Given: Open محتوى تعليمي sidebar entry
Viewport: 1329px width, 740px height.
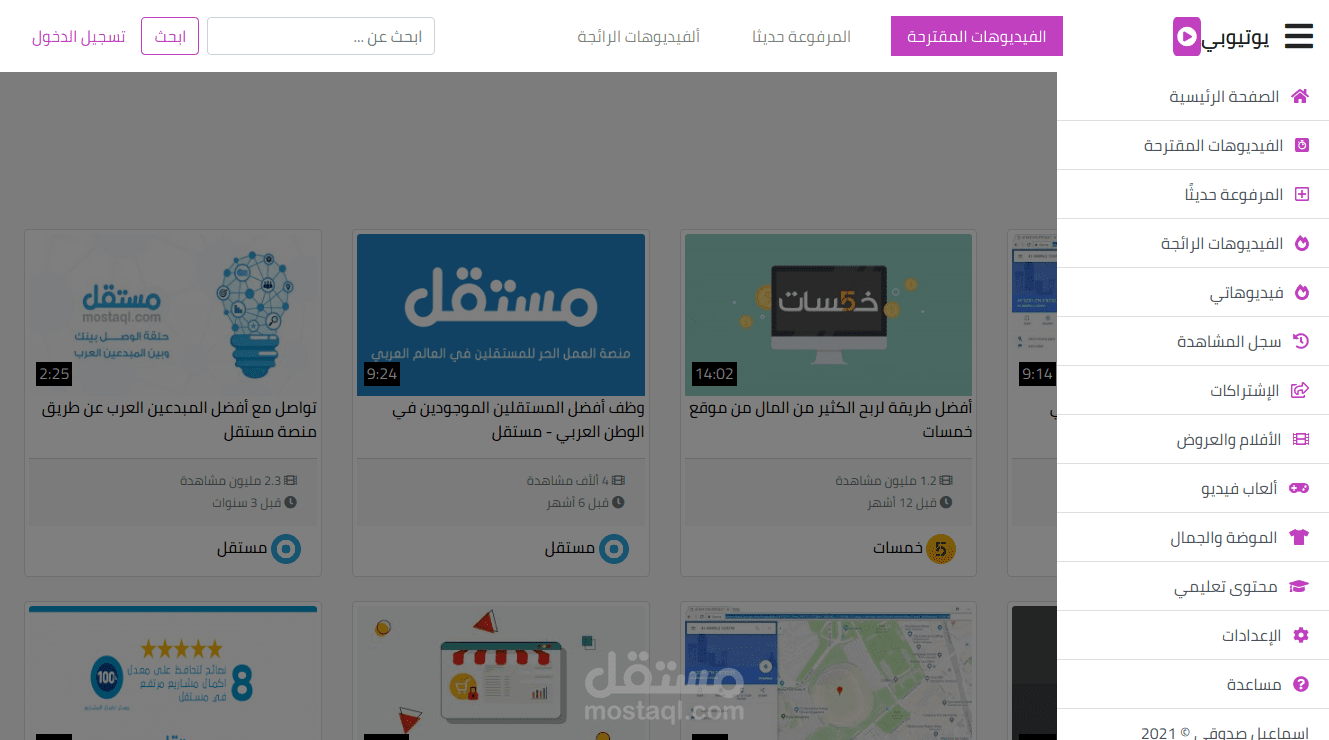Looking at the screenshot, I should coord(1193,587).
